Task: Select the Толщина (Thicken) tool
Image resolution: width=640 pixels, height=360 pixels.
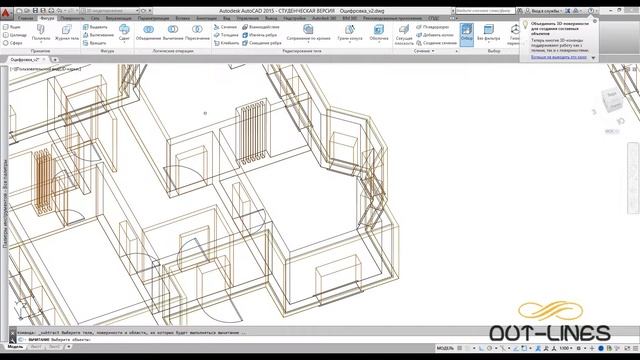Action: tap(226, 35)
